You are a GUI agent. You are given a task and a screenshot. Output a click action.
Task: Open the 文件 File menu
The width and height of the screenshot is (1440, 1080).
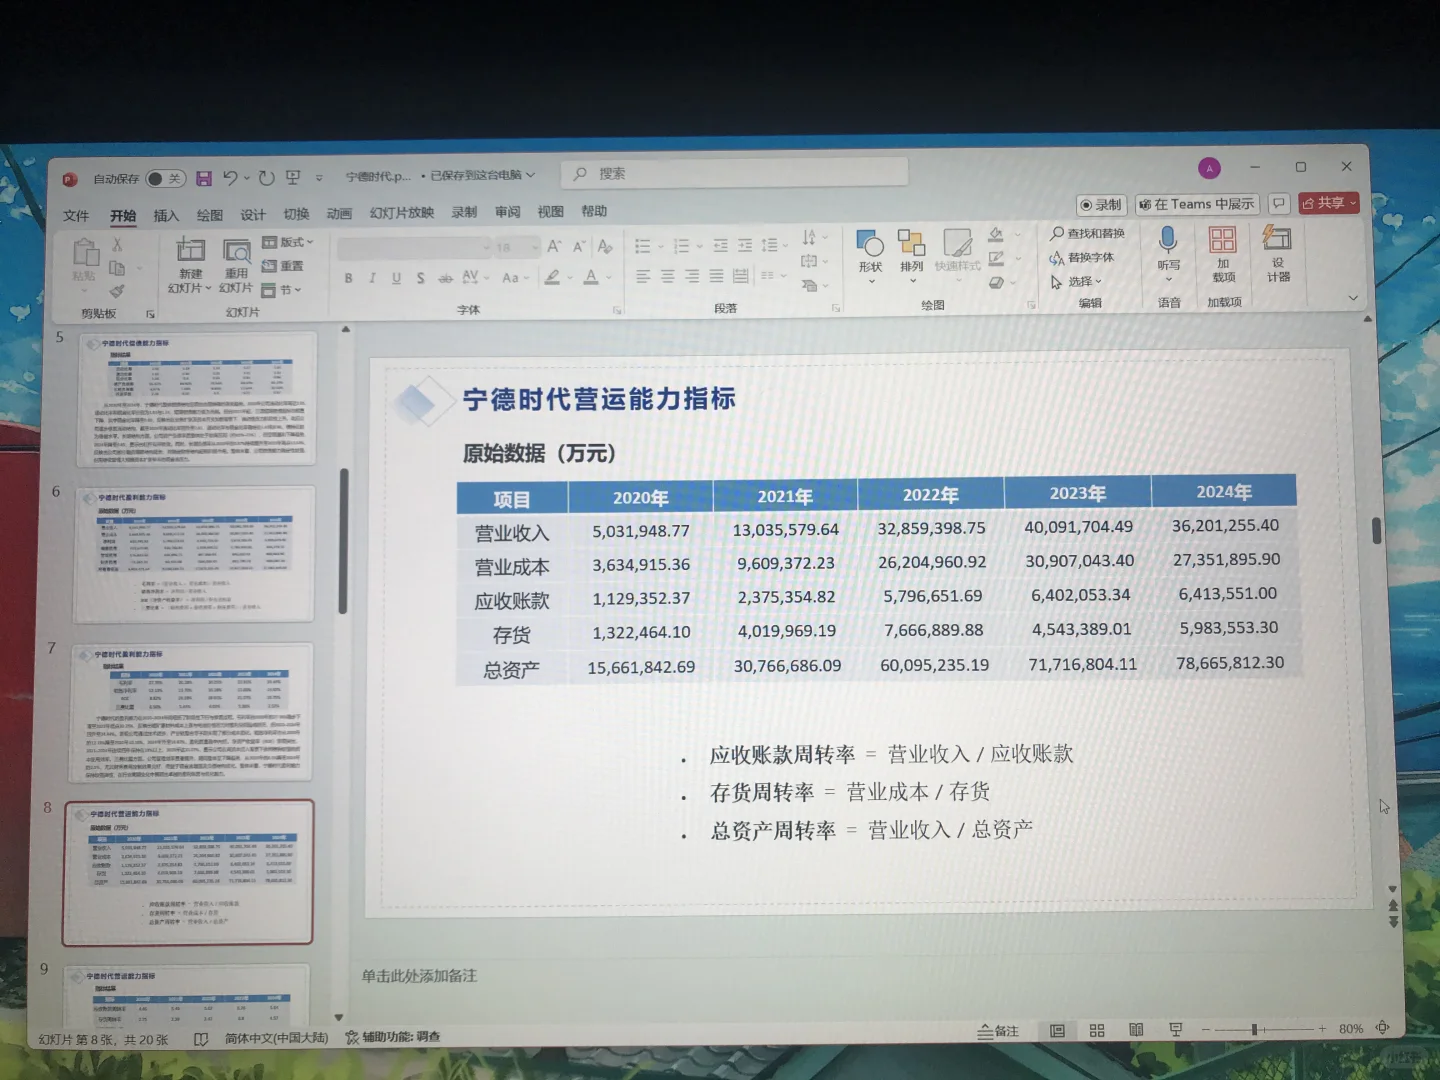click(x=76, y=216)
